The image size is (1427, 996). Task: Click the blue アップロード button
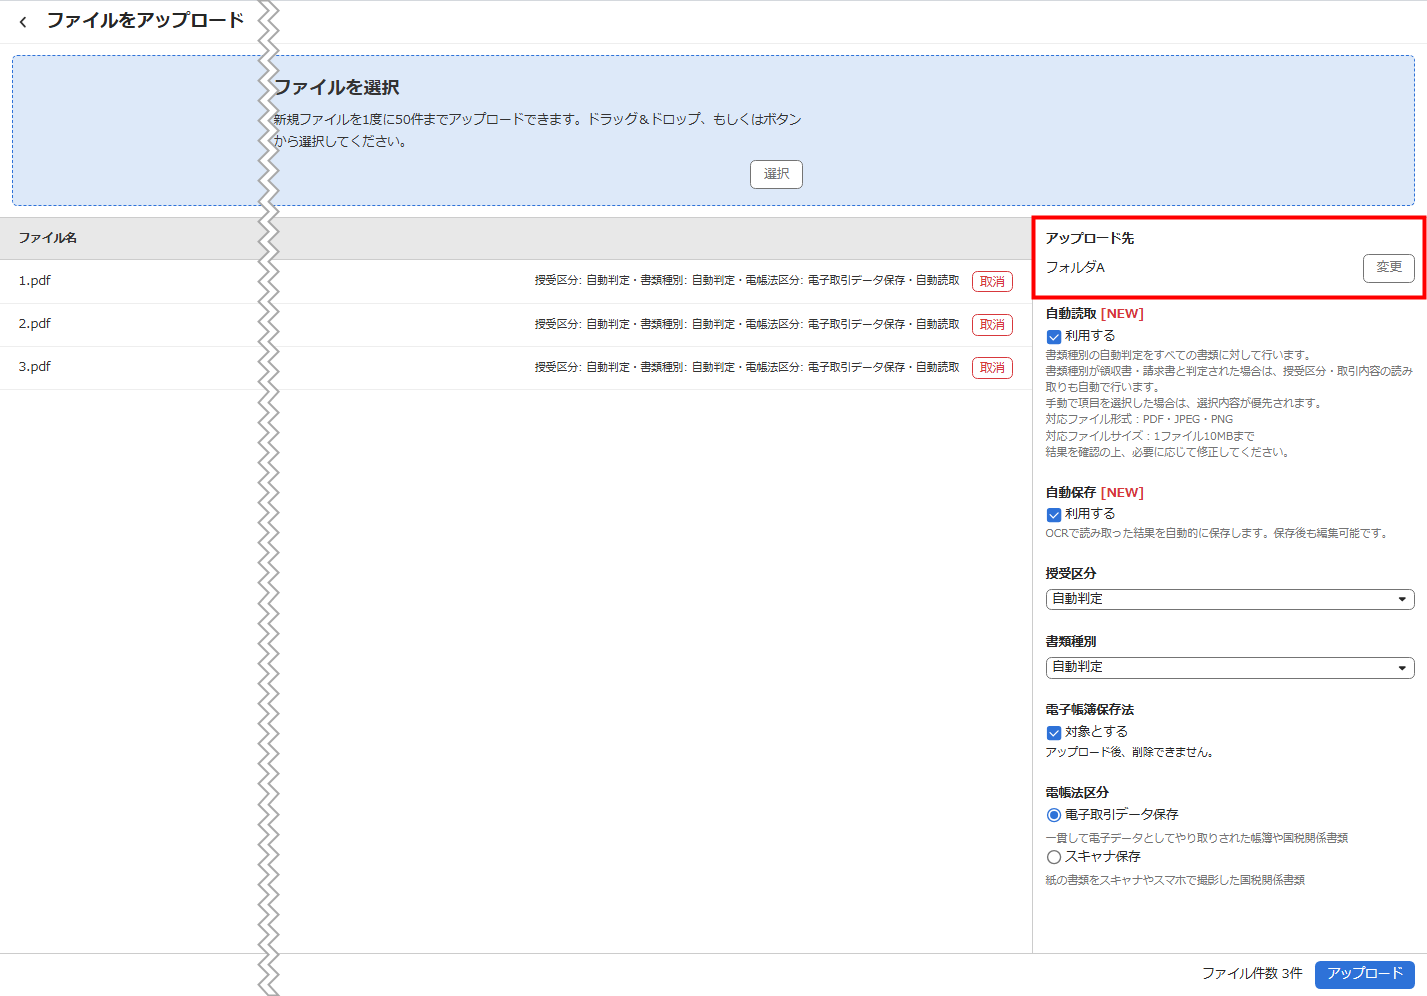pyautogui.click(x=1365, y=974)
